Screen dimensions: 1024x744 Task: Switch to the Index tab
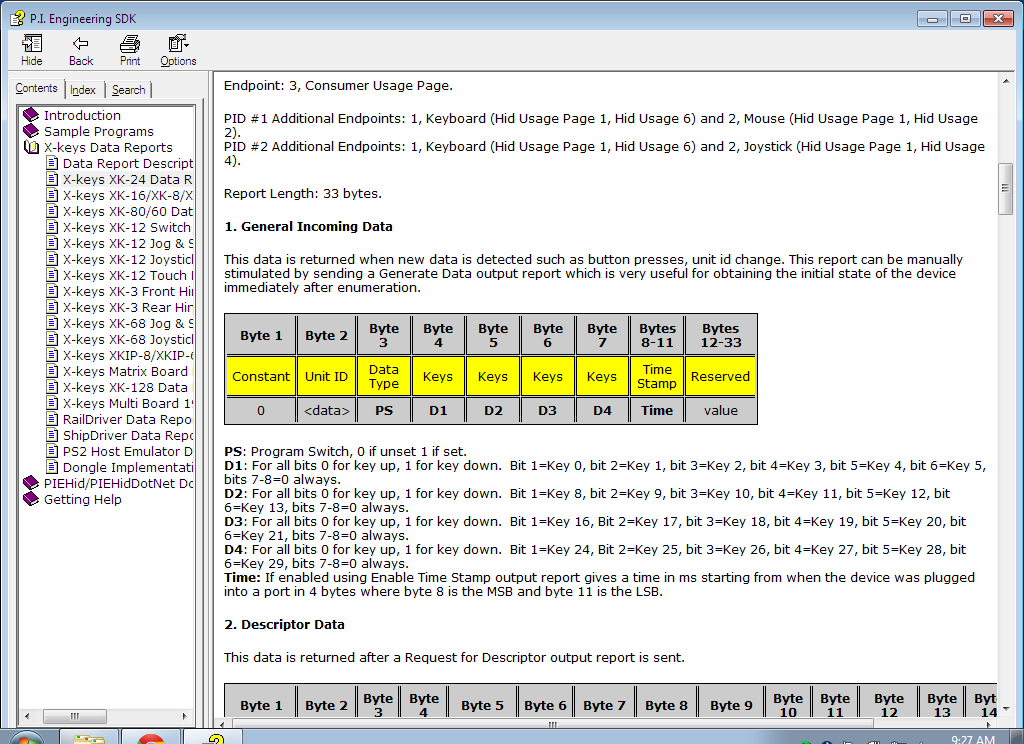83,90
